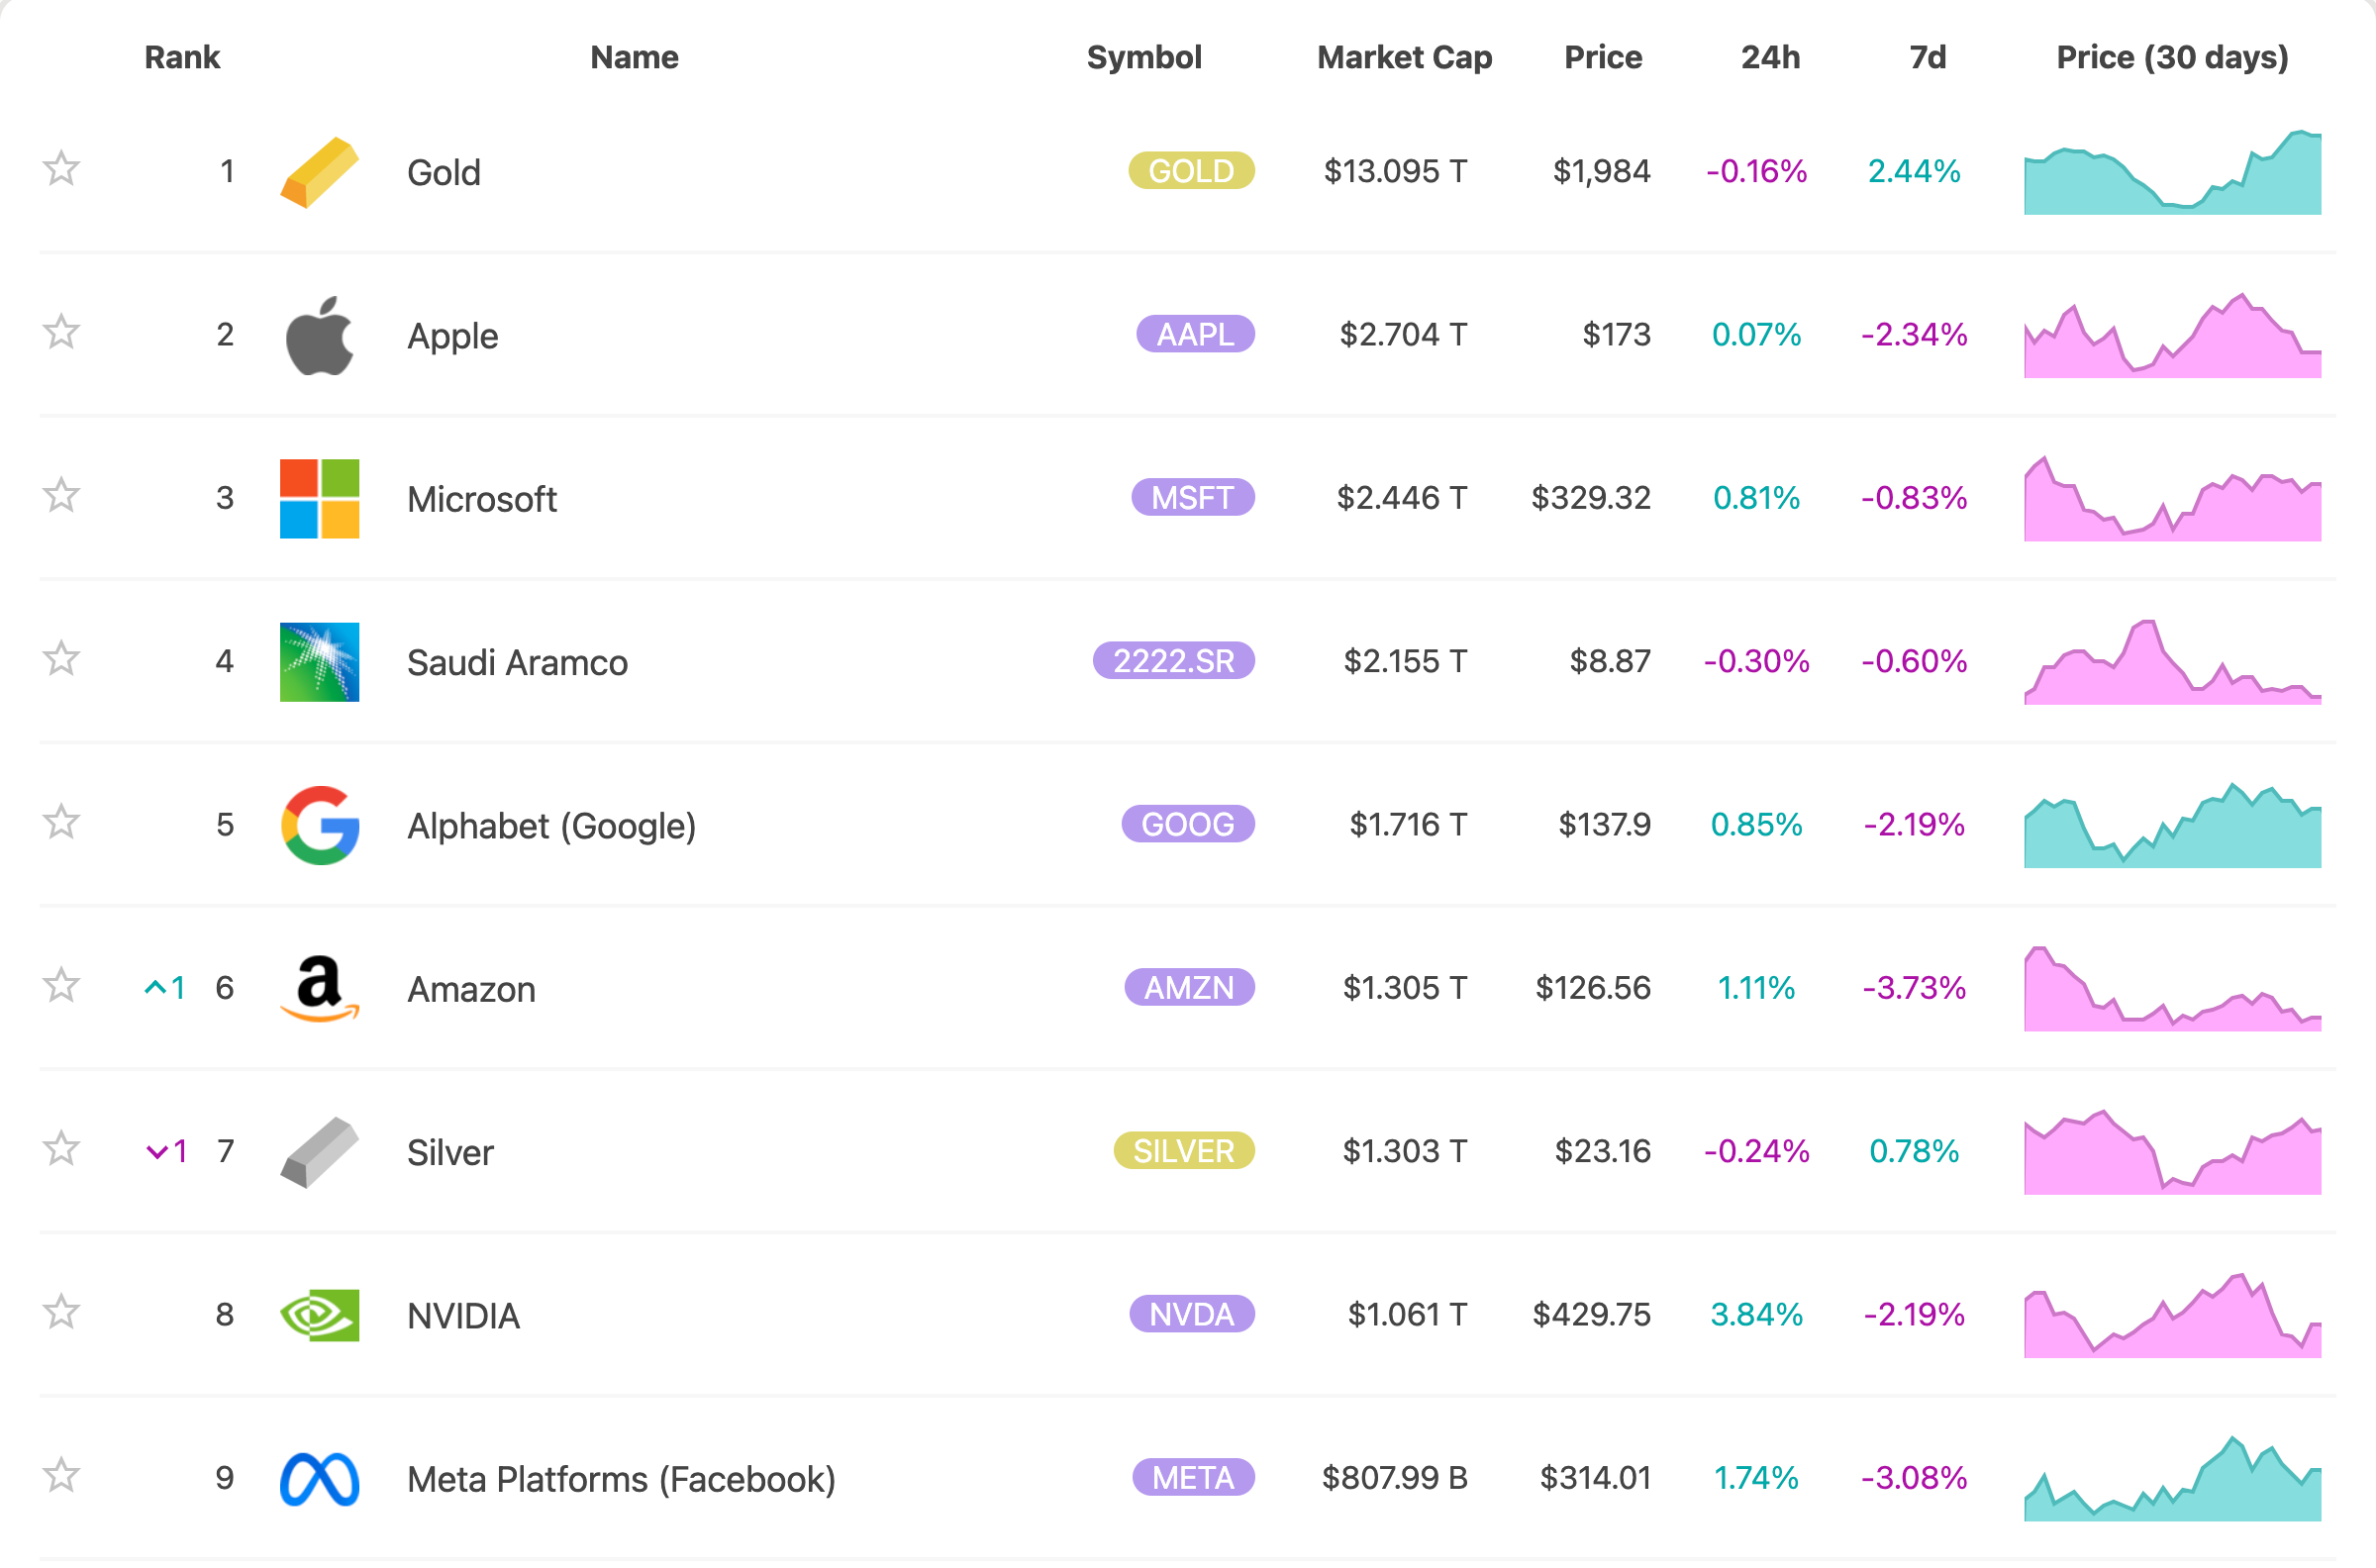The height and width of the screenshot is (1568, 2376).
Task: Click the Microsoft logo icon
Action: (x=319, y=499)
